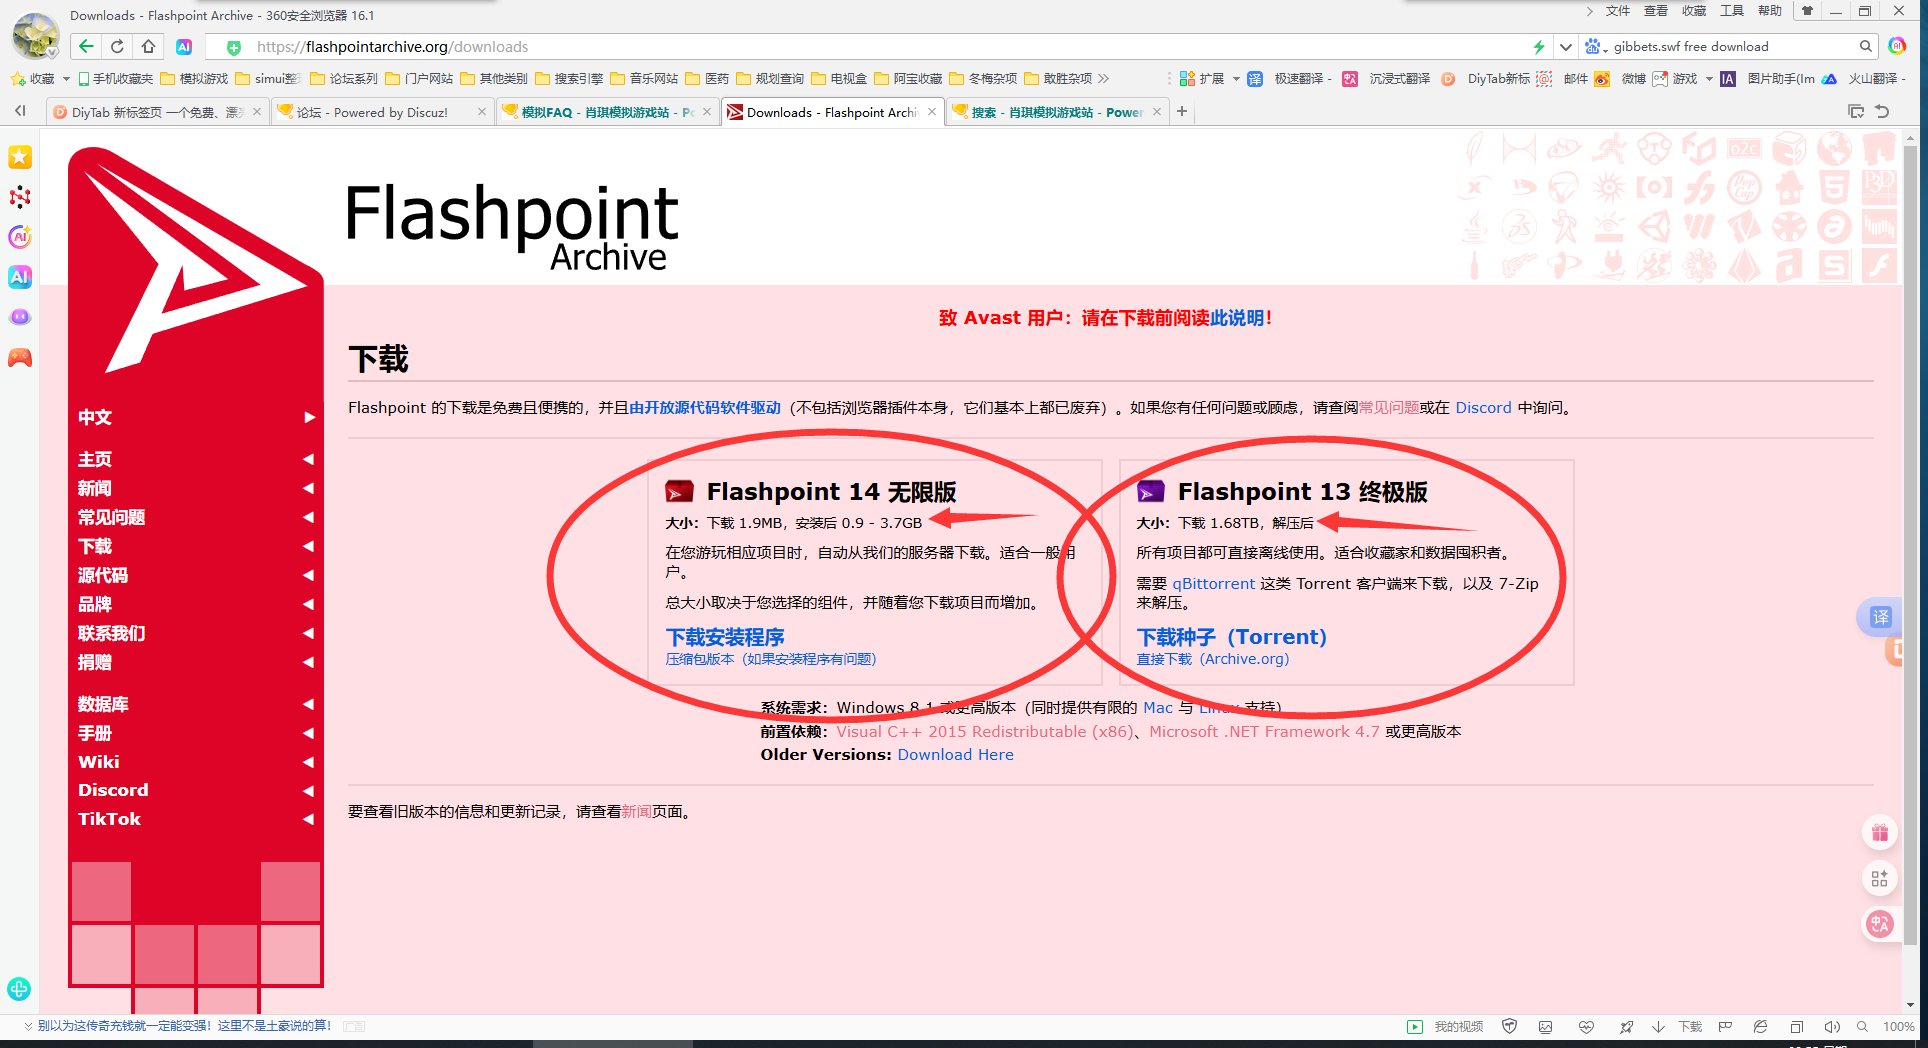Open the extensions icon in bookmarks bar
1928x1048 pixels.
tap(1187, 78)
